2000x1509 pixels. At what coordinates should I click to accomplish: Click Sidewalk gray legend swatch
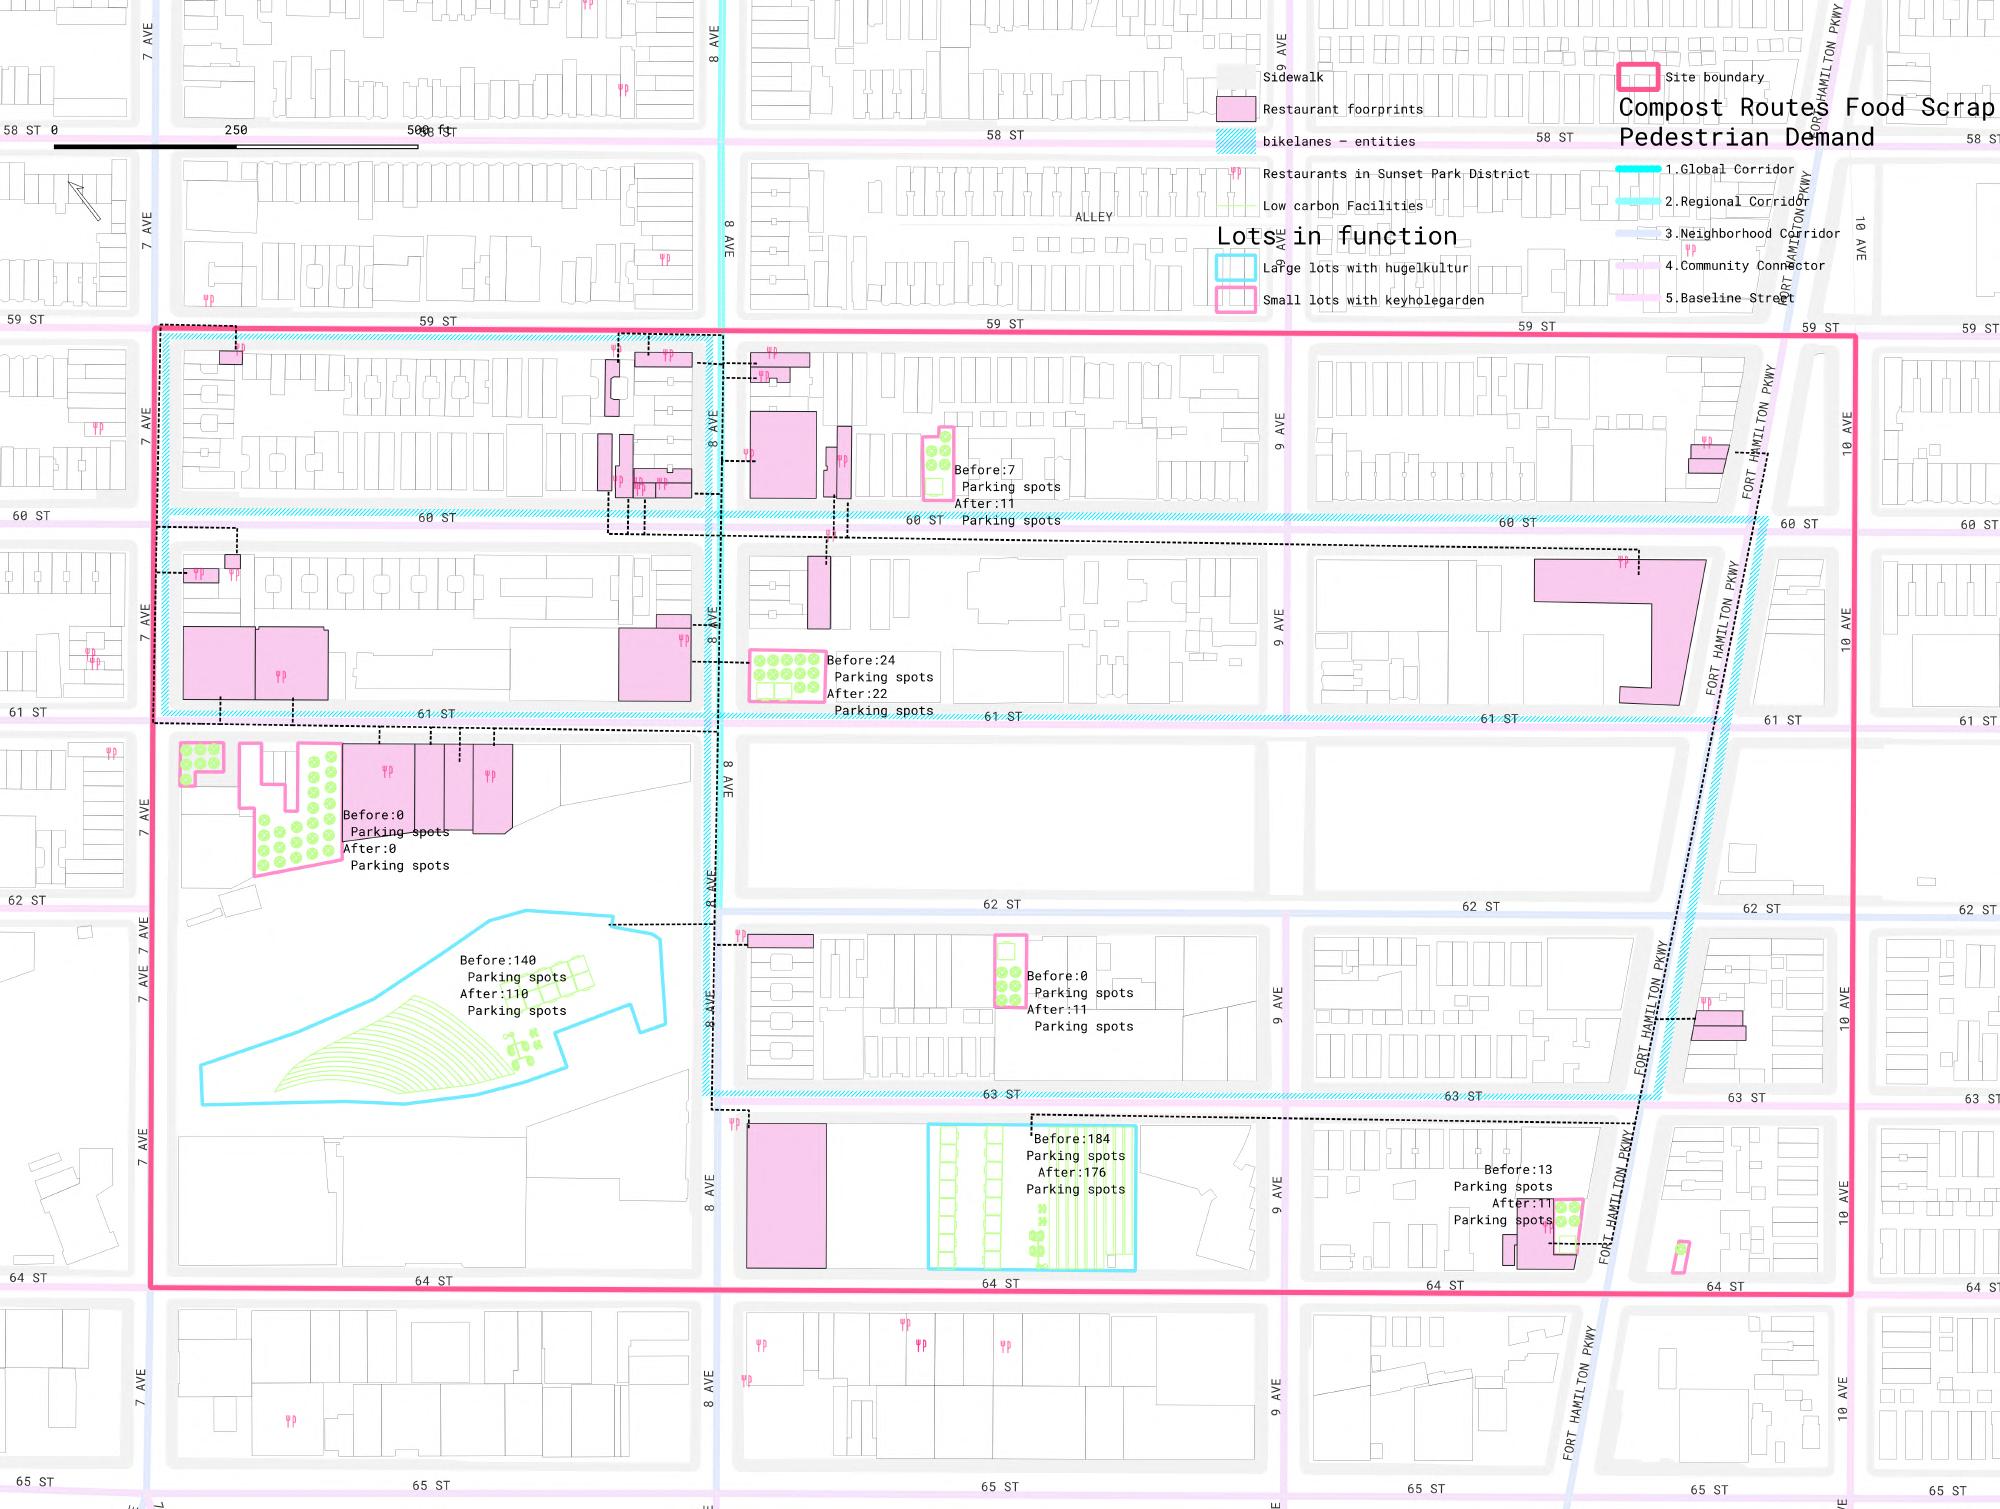[x=1236, y=77]
